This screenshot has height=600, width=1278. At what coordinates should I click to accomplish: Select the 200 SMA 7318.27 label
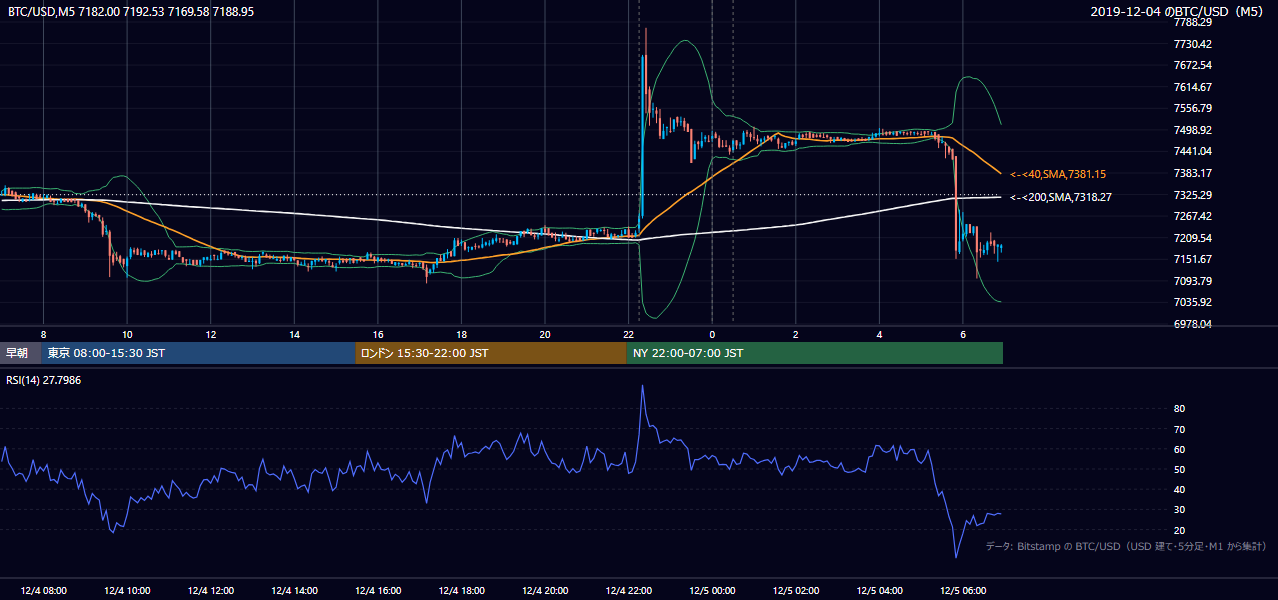pos(1061,197)
